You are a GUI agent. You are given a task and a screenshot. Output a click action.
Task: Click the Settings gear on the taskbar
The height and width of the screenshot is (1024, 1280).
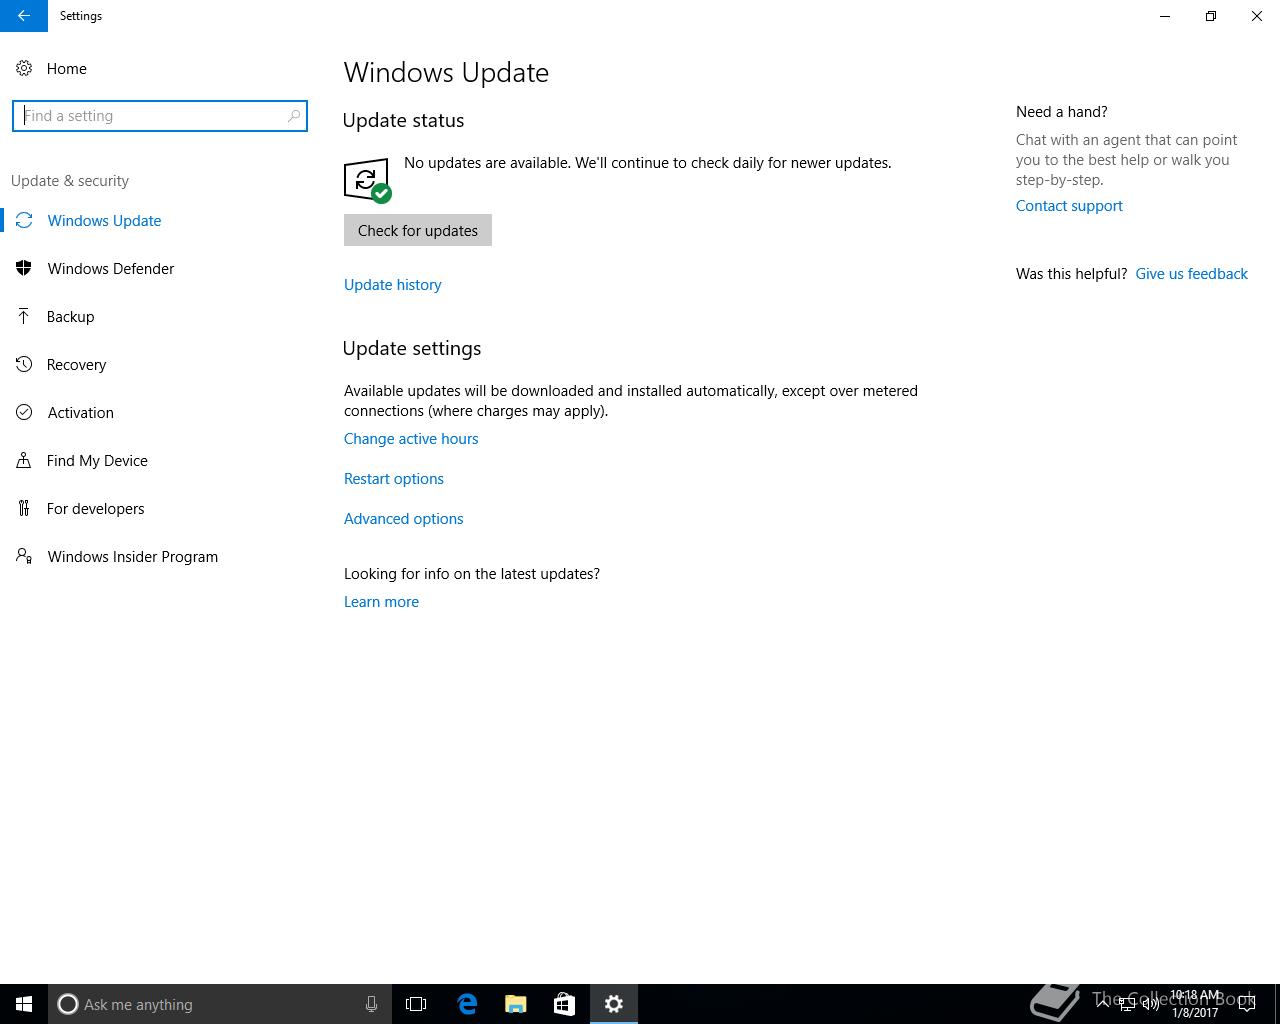(x=614, y=1004)
